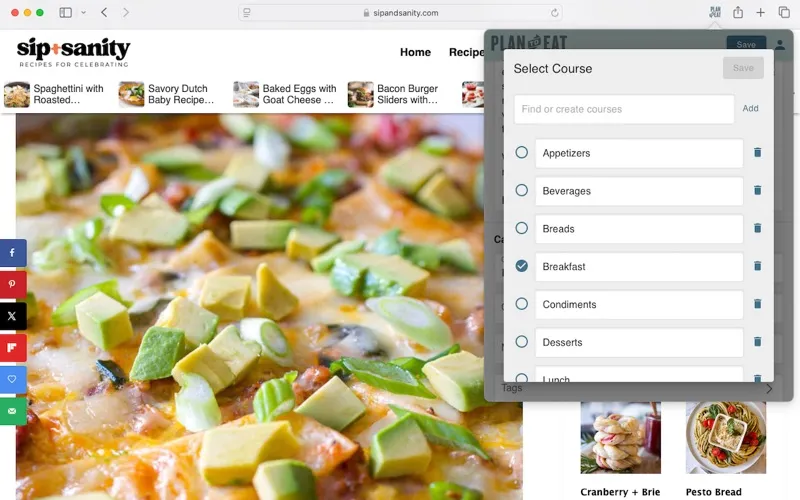Open the Pesto Bread thumbnail
800x500 pixels.
pyautogui.click(x=726, y=438)
